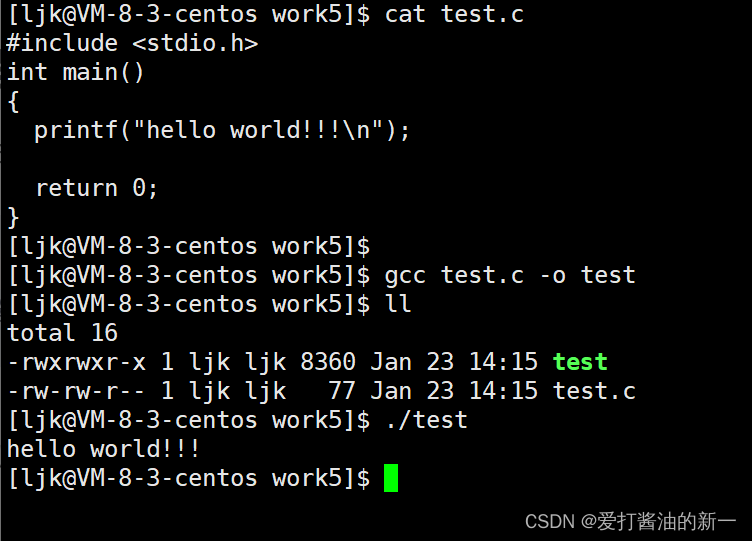752x541 pixels.
Task: Click the '#include <stdio.h>' line
Action: pyautogui.click(x=132, y=43)
